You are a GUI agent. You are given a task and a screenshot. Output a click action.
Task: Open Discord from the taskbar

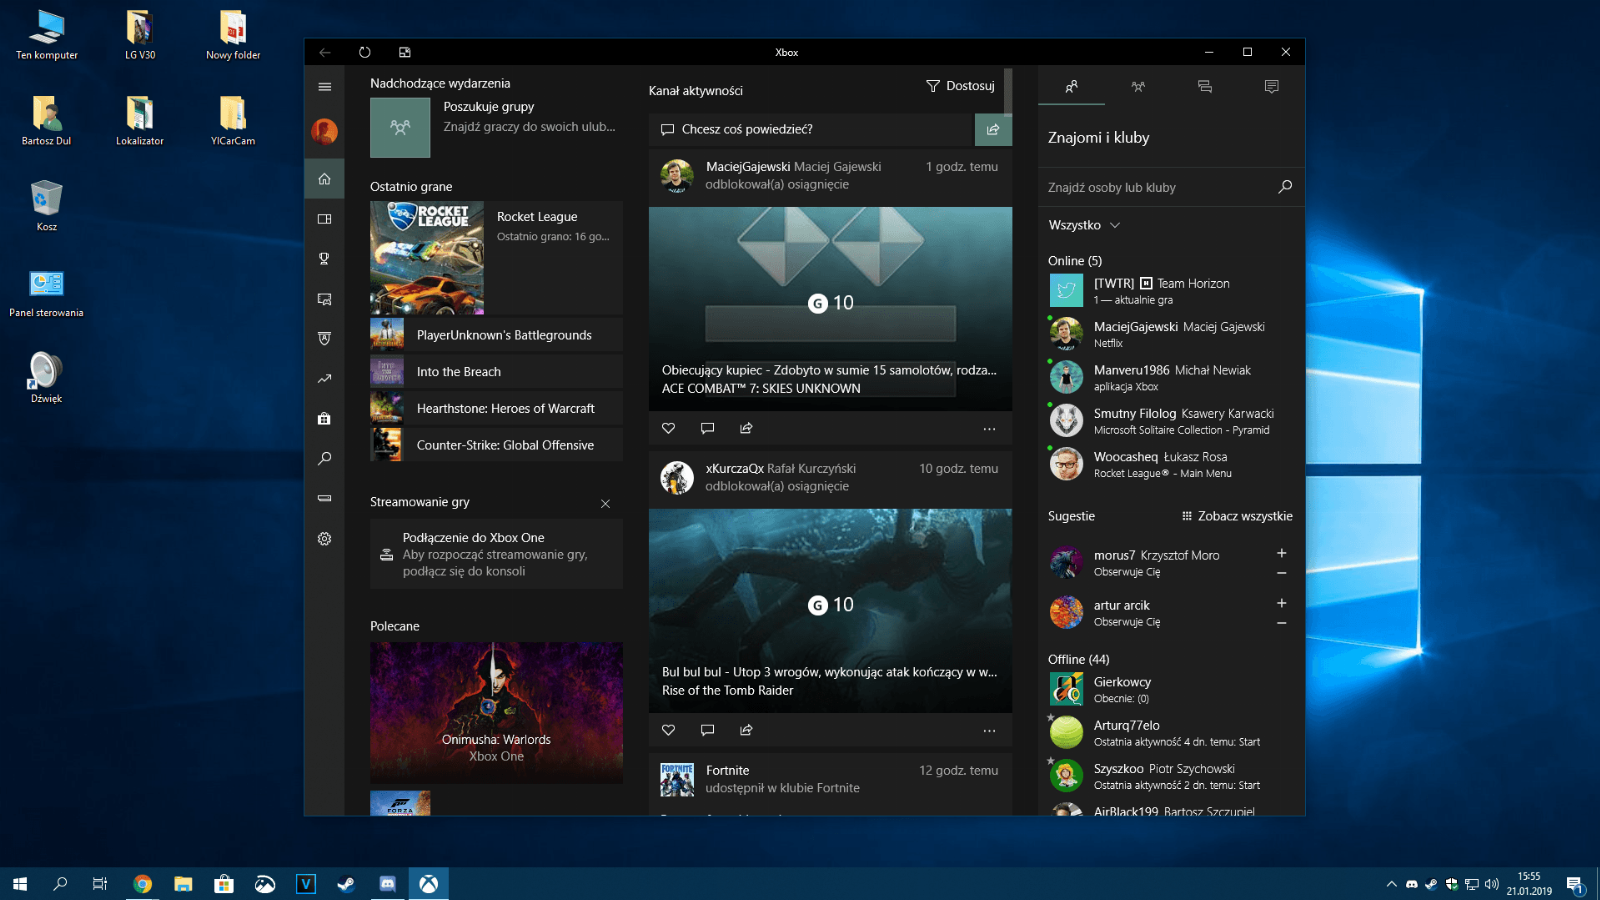pyautogui.click(x=387, y=884)
